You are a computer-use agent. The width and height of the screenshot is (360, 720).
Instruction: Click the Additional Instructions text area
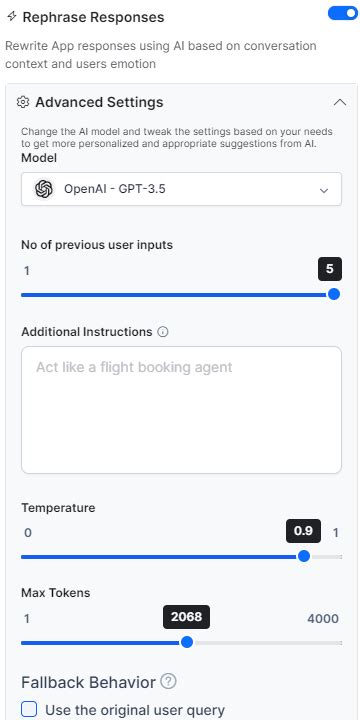pos(181,410)
